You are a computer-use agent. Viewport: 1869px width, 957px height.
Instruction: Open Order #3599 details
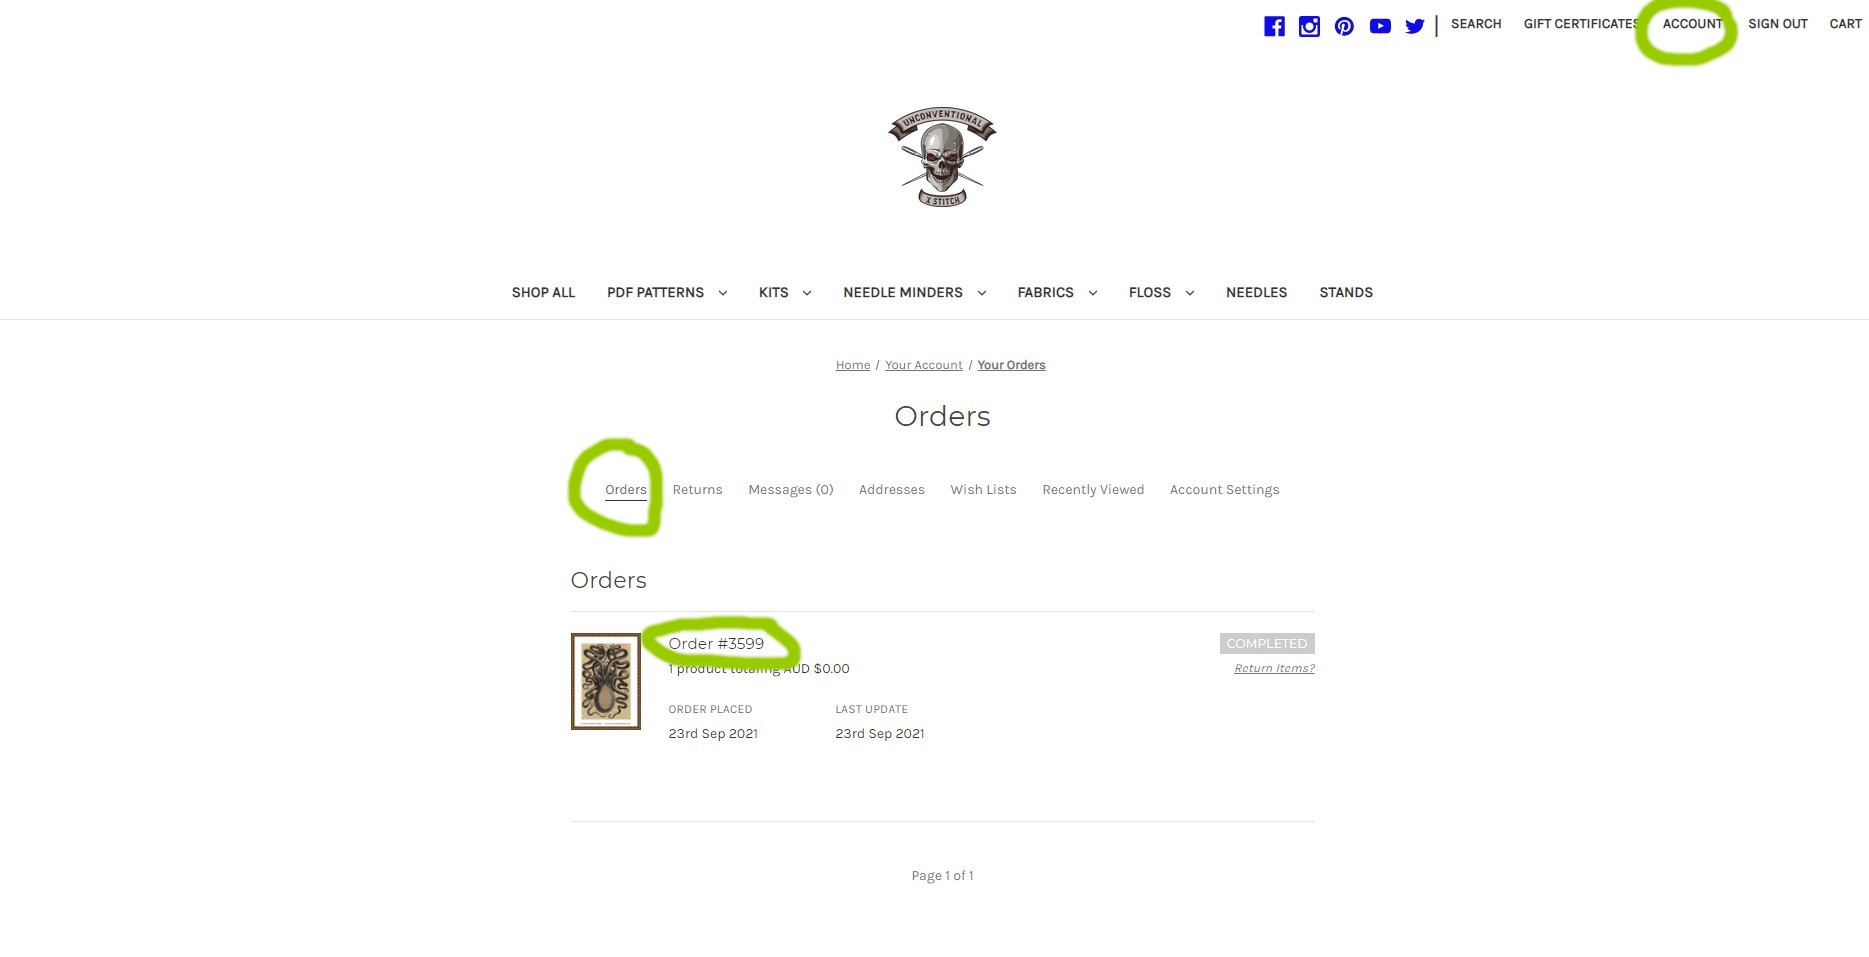(x=716, y=643)
